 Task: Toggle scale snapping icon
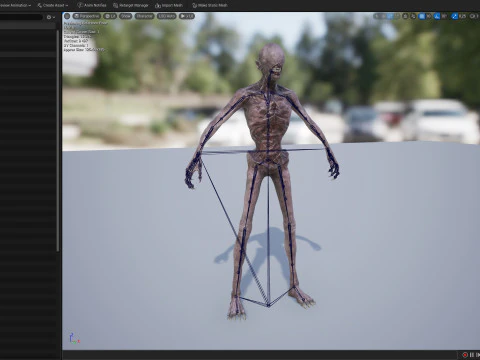(x=454, y=16)
